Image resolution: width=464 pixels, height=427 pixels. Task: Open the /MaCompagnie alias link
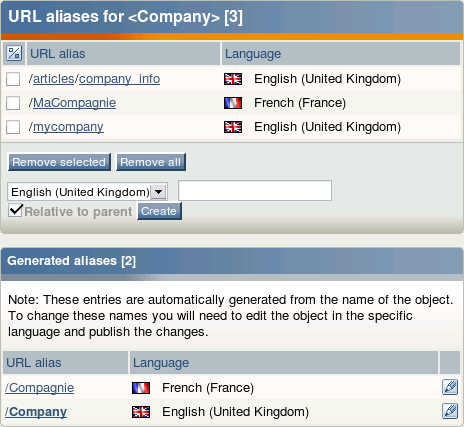coord(74,103)
